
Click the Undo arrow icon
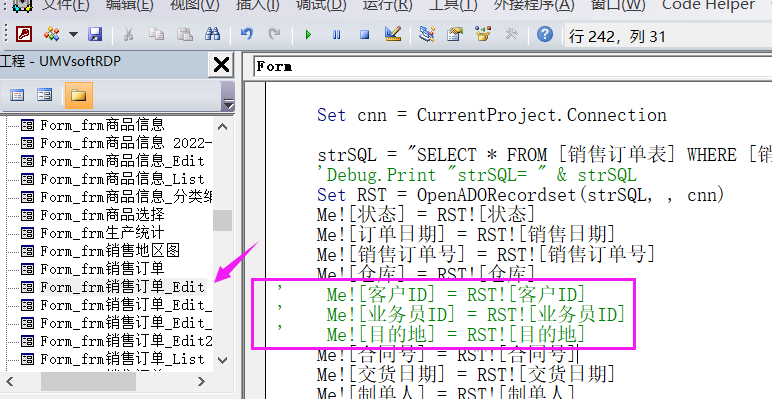click(247, 34)
